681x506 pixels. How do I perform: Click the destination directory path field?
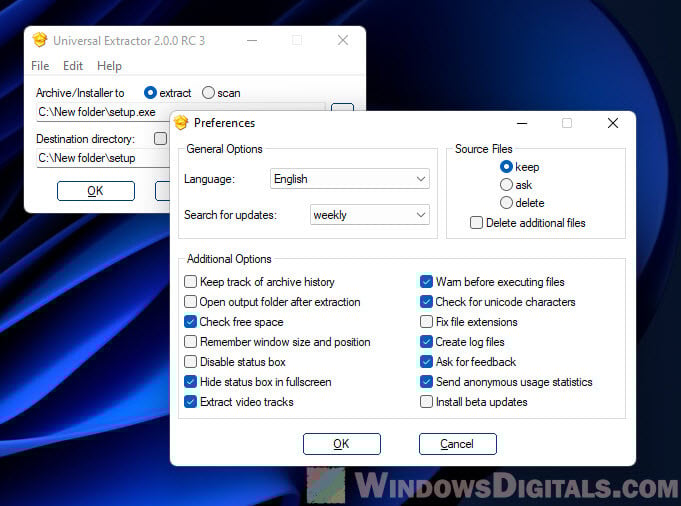[x=103, y=158]
